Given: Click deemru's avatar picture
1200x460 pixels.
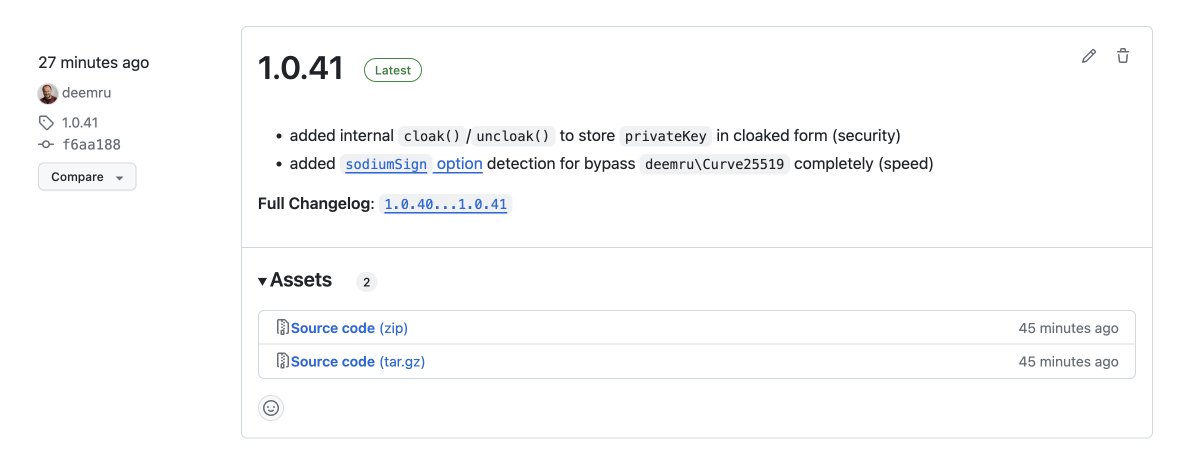Looking at the screenshot, I should click(x=47, y=94).
